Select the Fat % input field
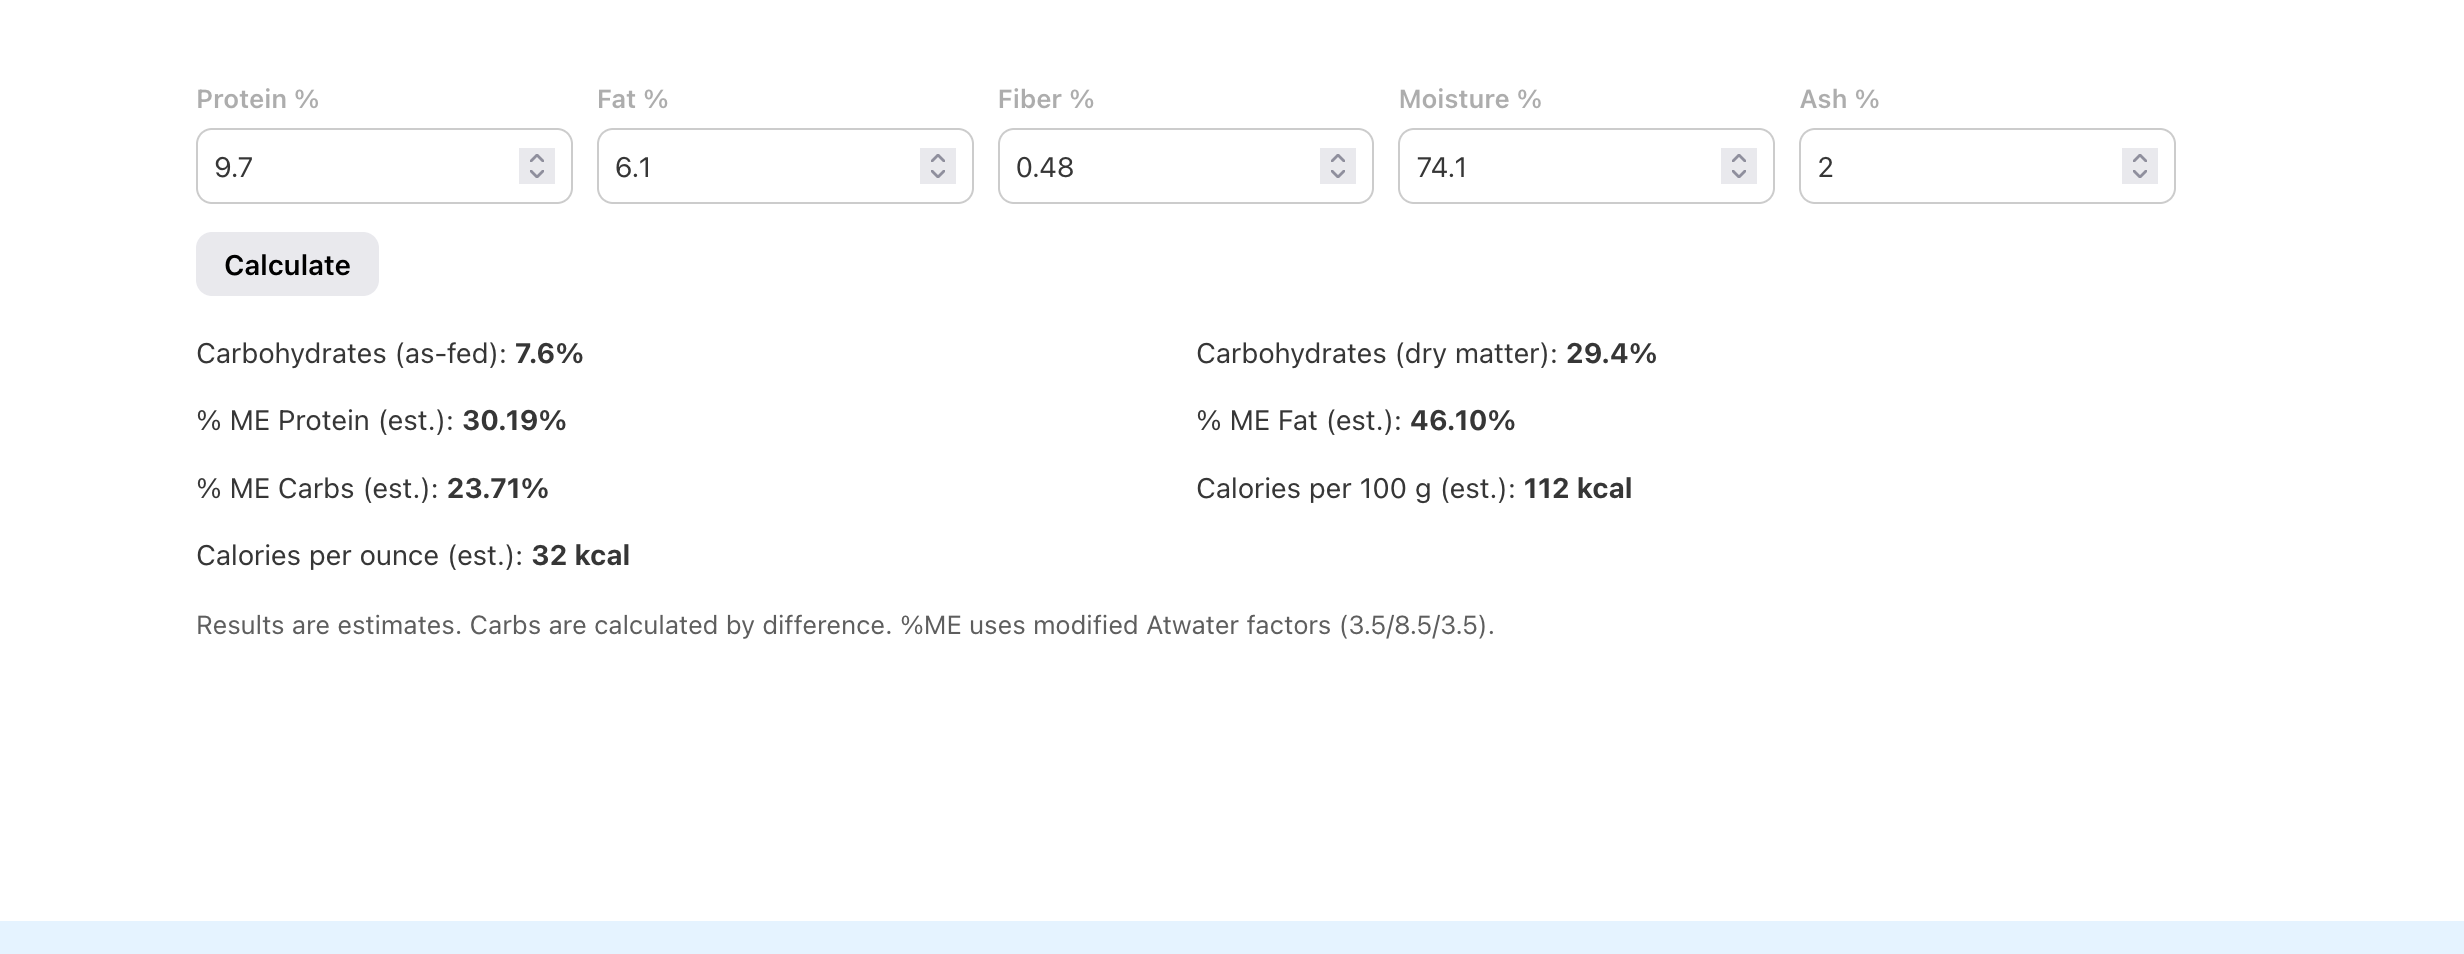 point(750,166)
